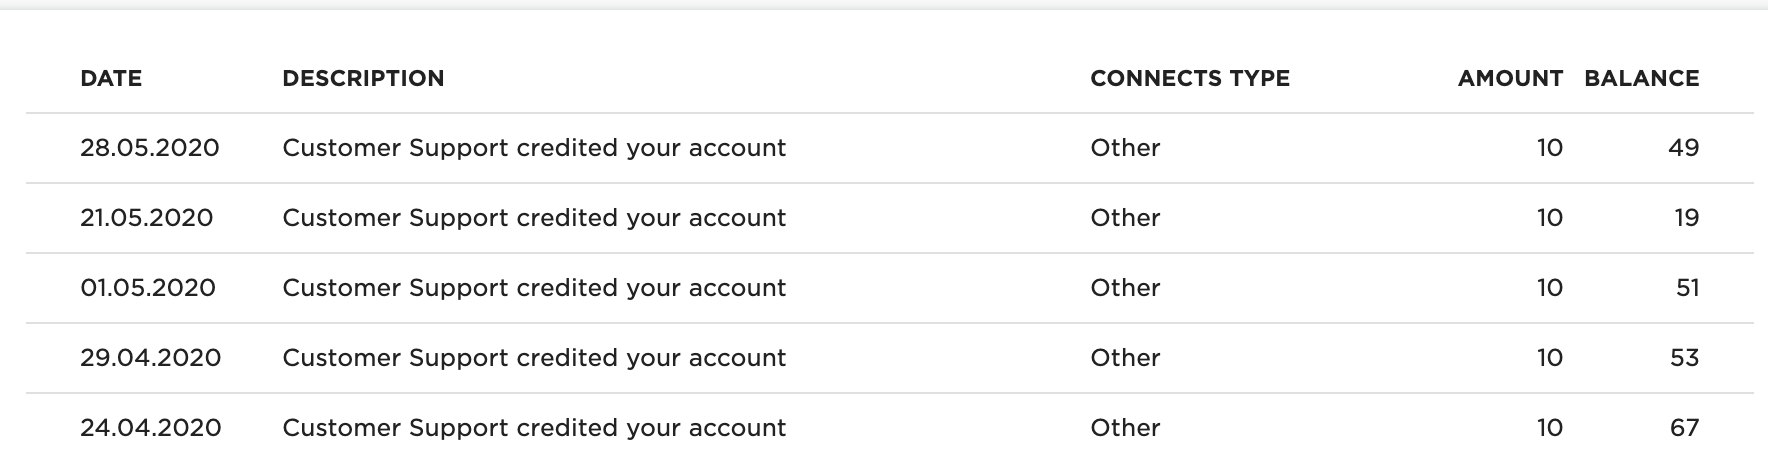This screenshot has width=1768, height=450.
Task: Select the 24.04.2020 date cell
Action: [151, 428]
